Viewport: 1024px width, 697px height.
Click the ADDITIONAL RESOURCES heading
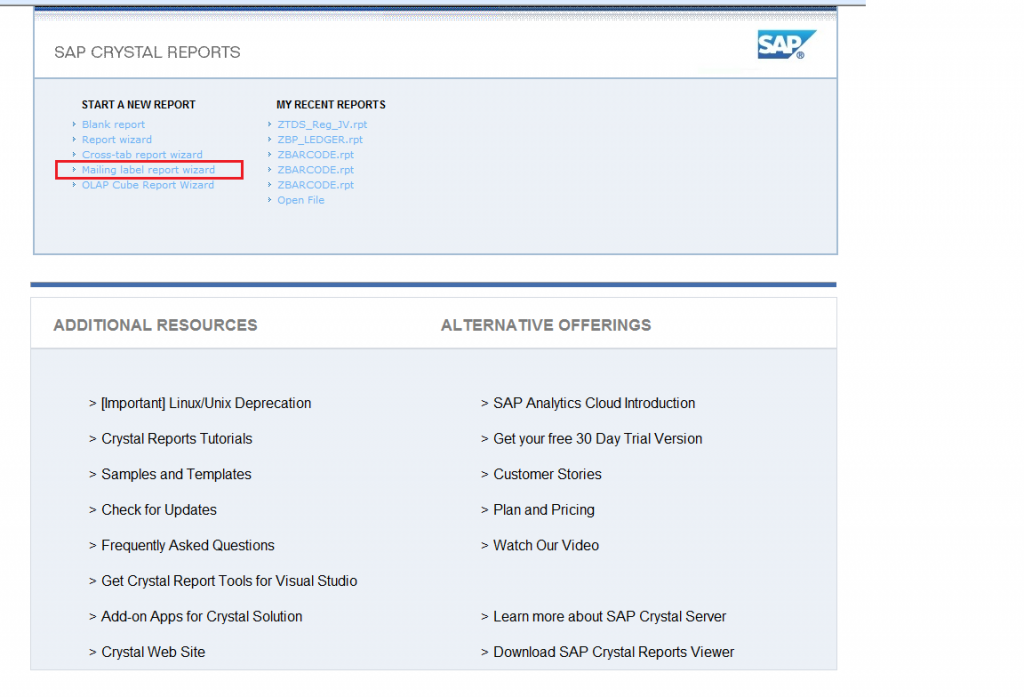(155, 325)
